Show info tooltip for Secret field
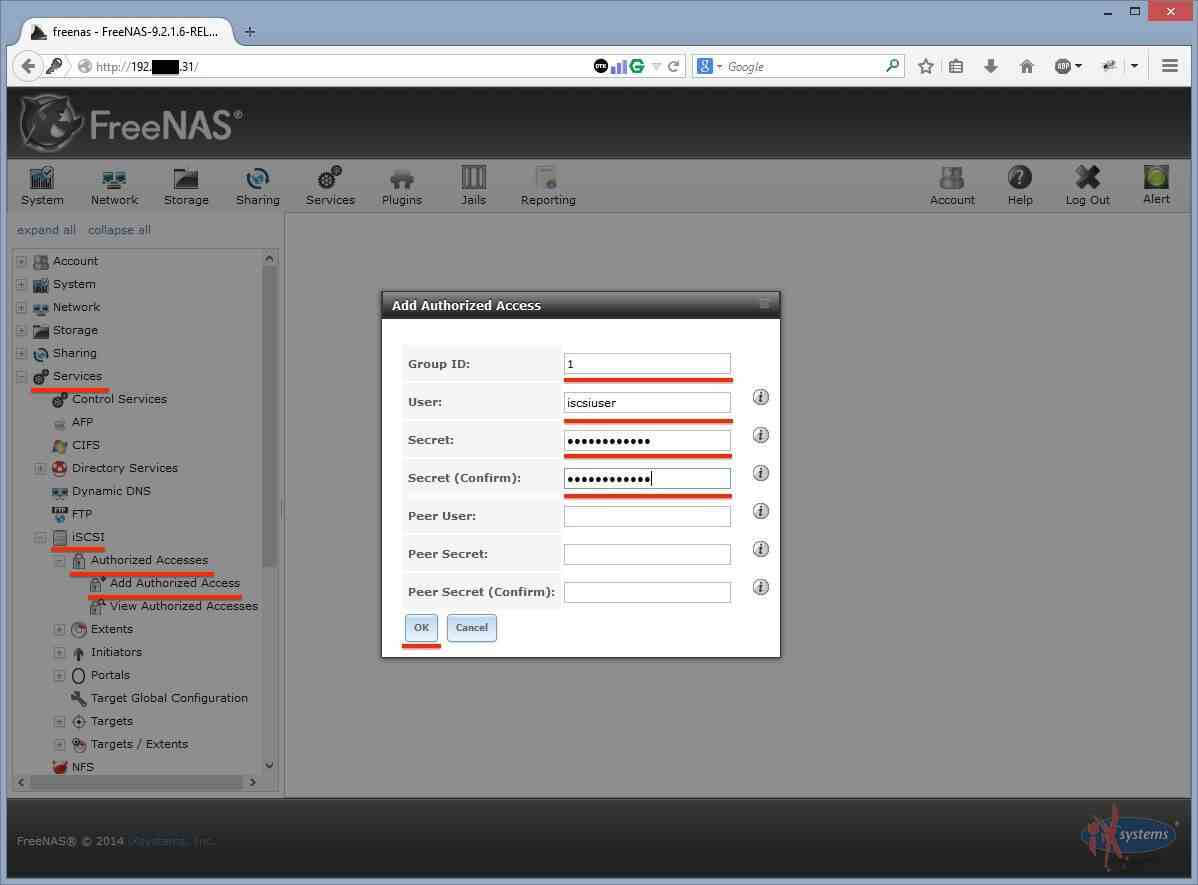This screenshot has height=885, width=1198. pyautogui.click(x=760, y=435)
